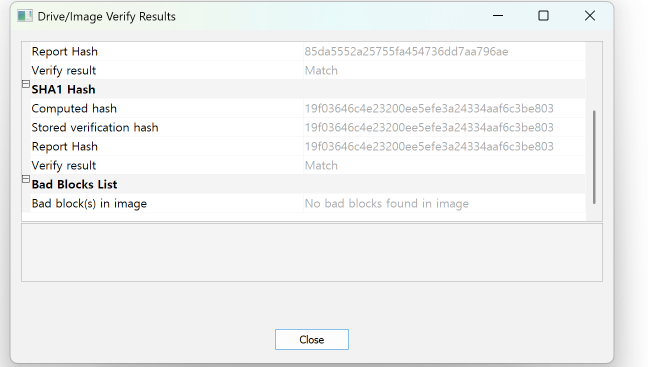
Task: Select the Bad Blocks List header
Action: 74,184
